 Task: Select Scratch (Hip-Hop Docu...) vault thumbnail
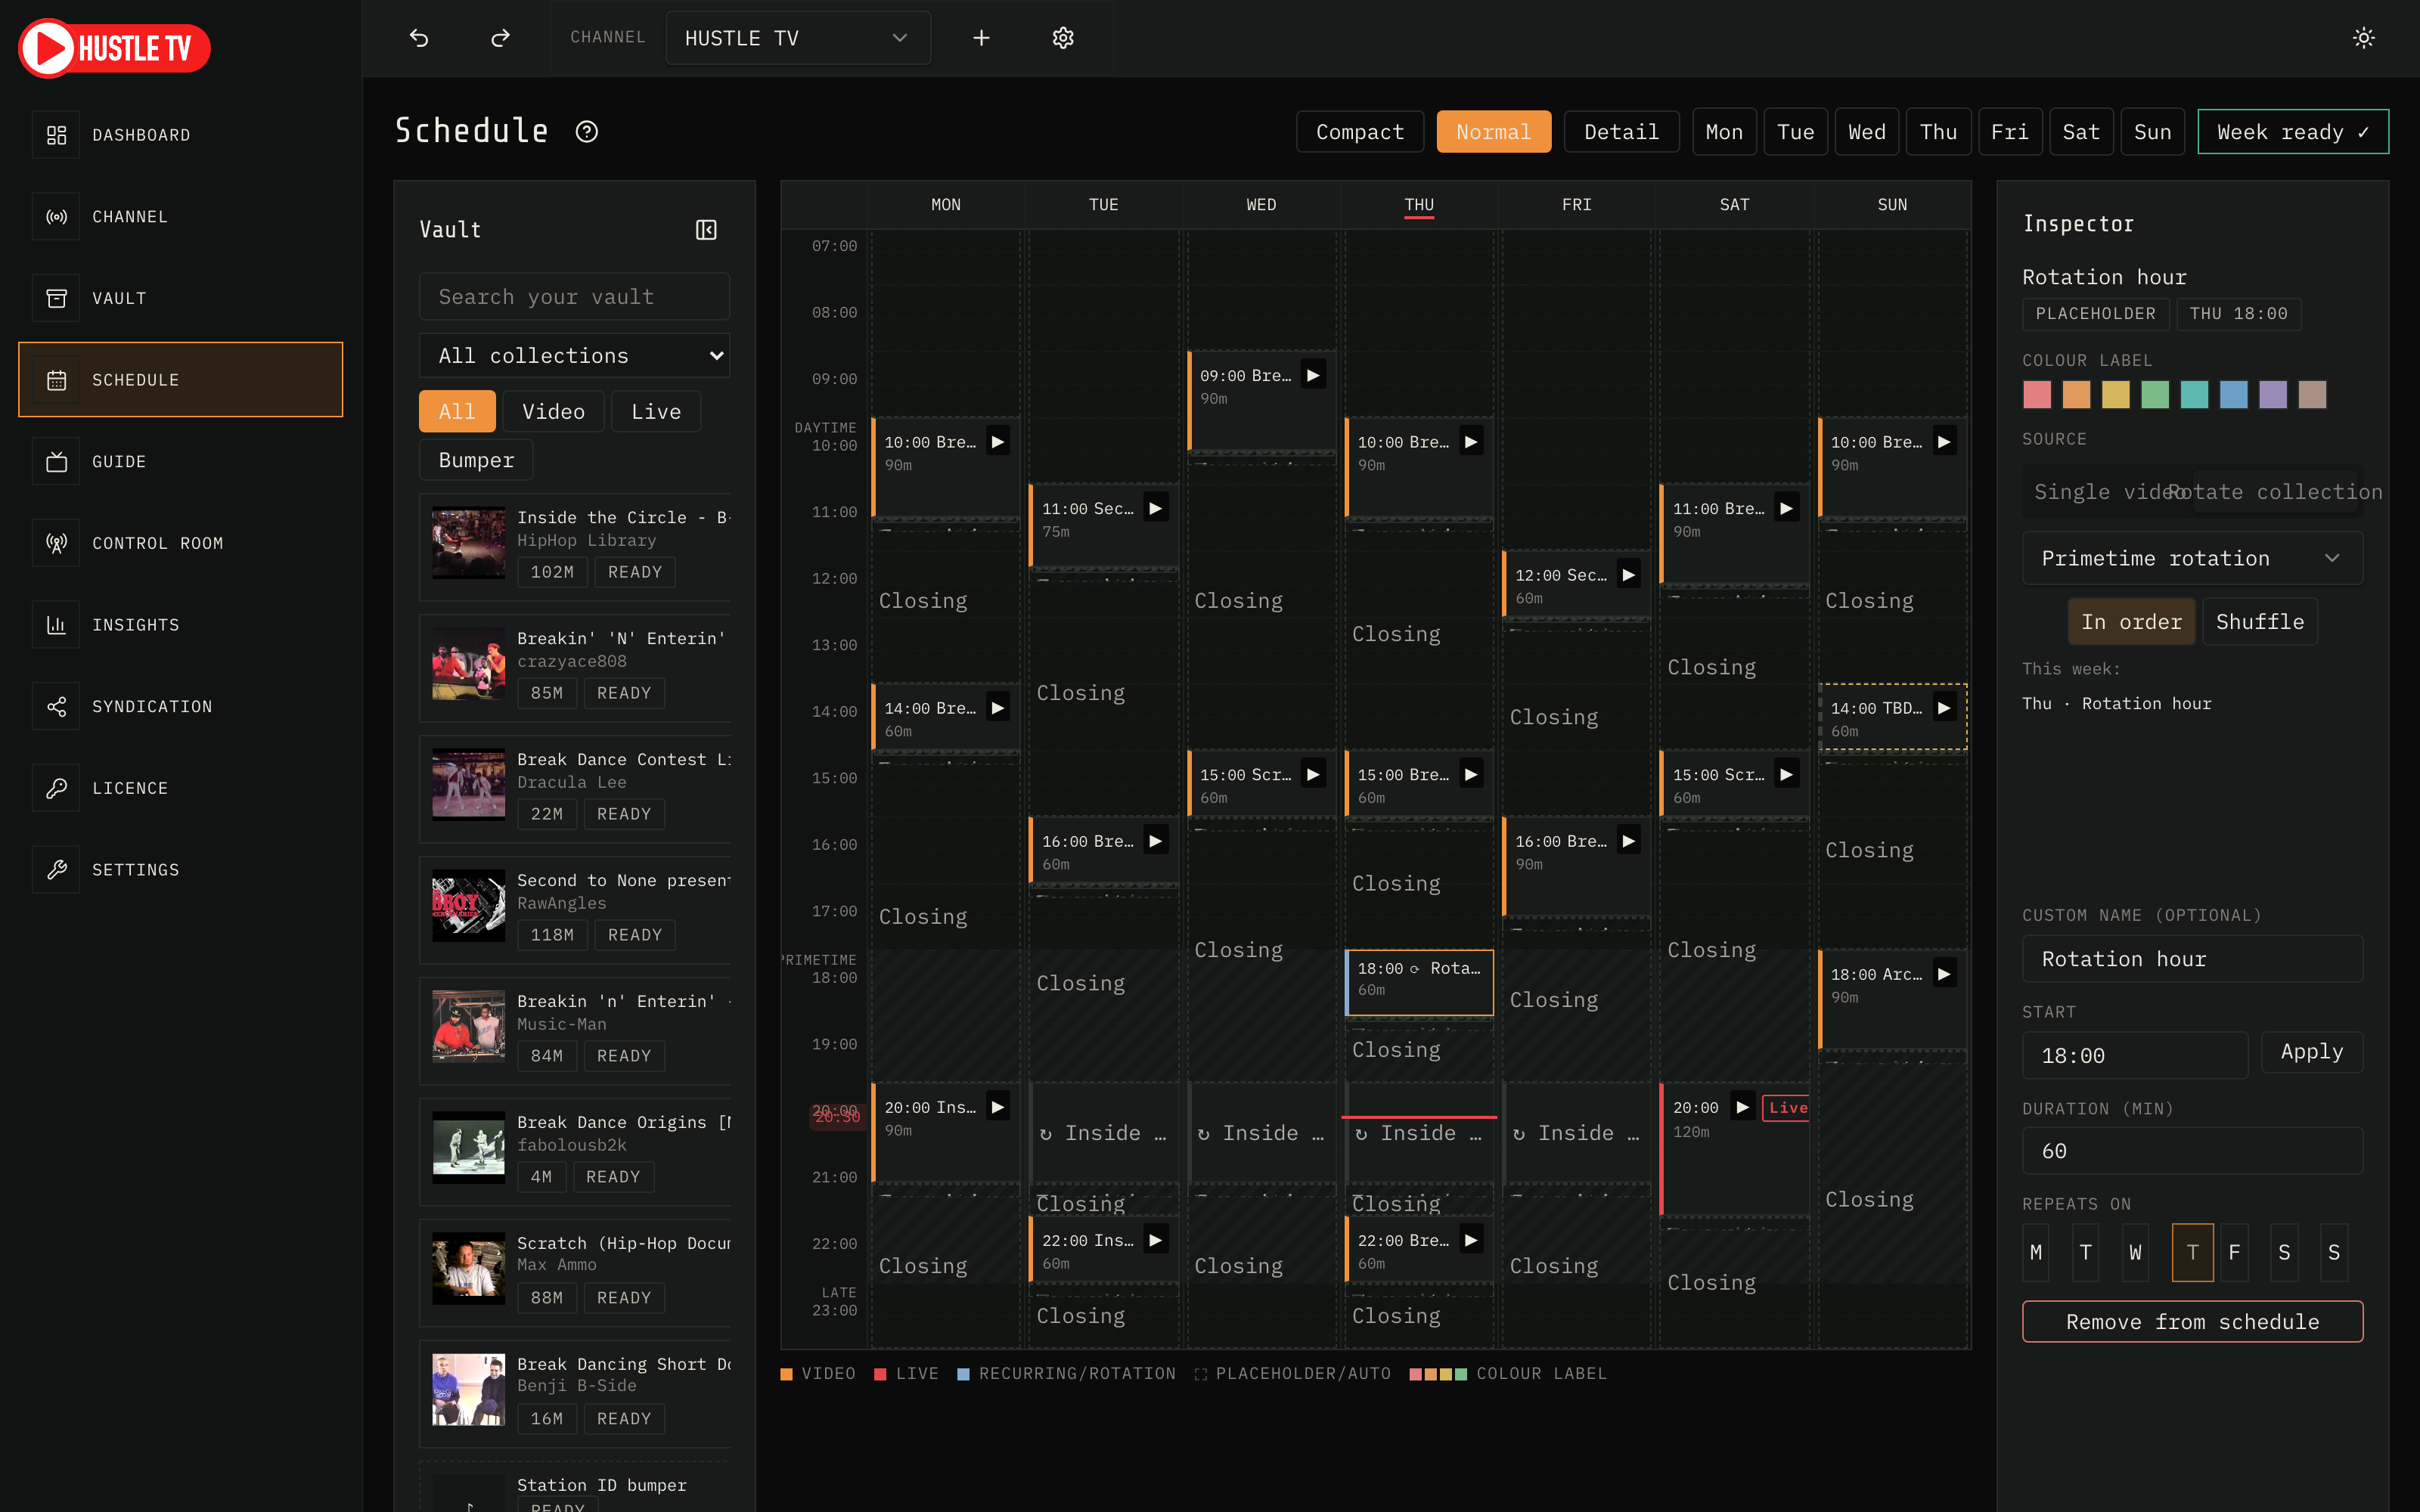coord(468,1269)
